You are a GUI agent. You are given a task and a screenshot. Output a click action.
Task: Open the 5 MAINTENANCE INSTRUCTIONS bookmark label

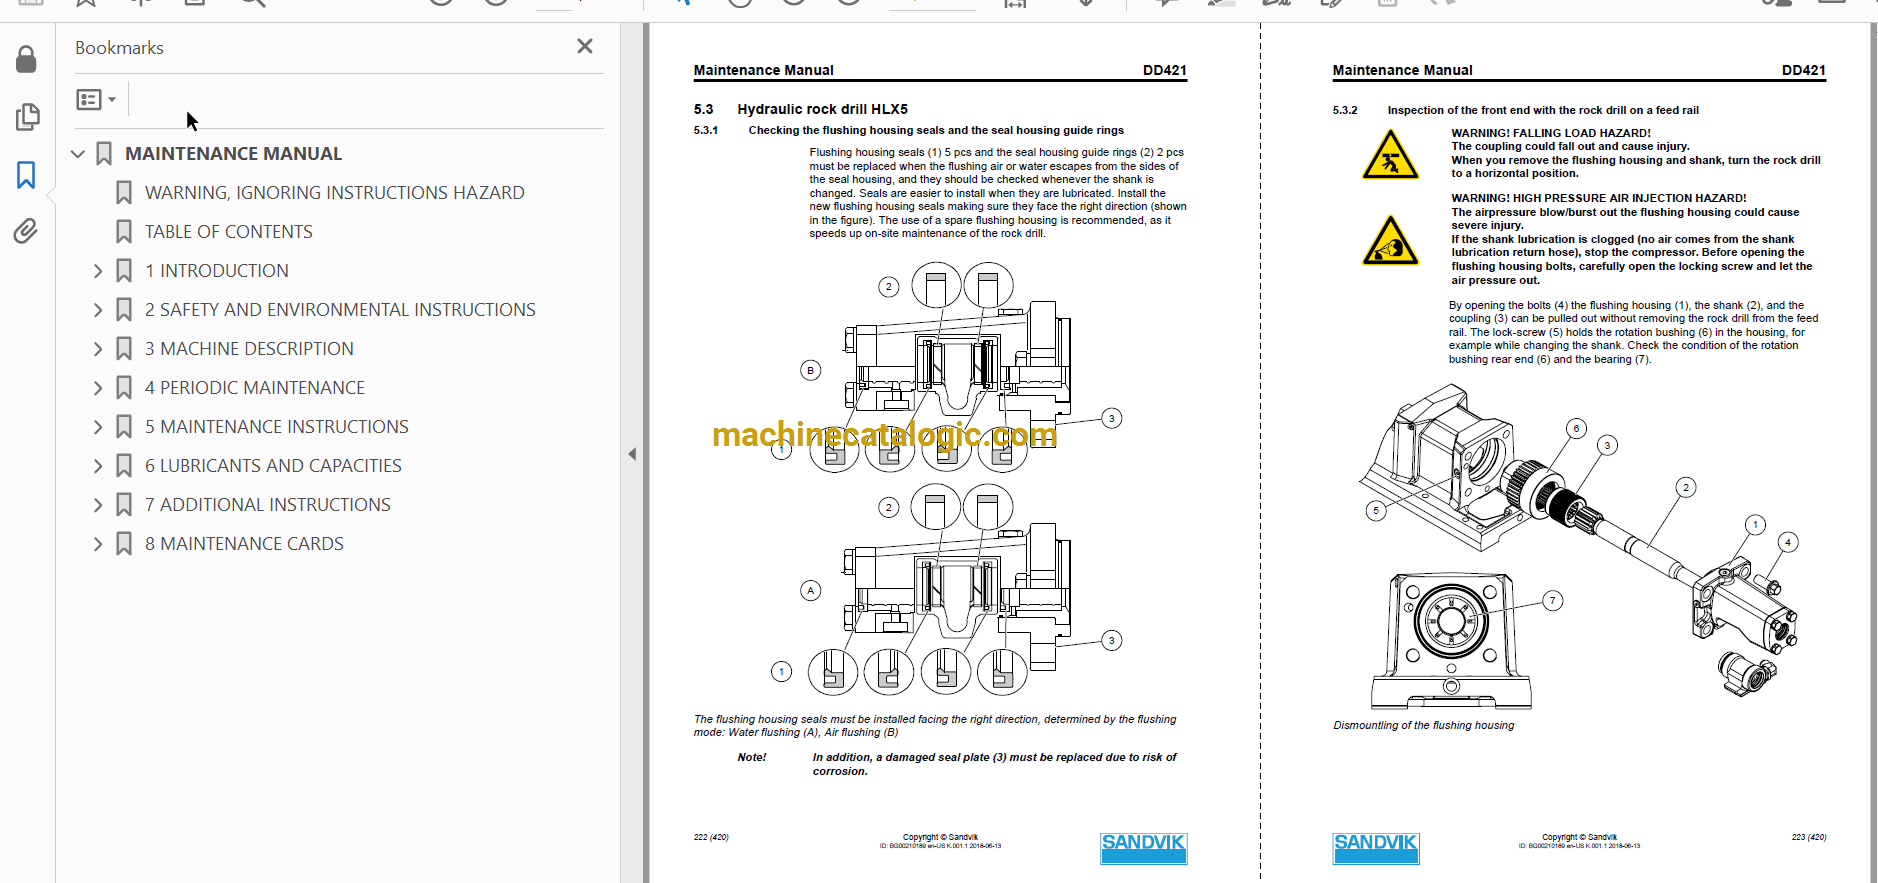pos(276,427)
